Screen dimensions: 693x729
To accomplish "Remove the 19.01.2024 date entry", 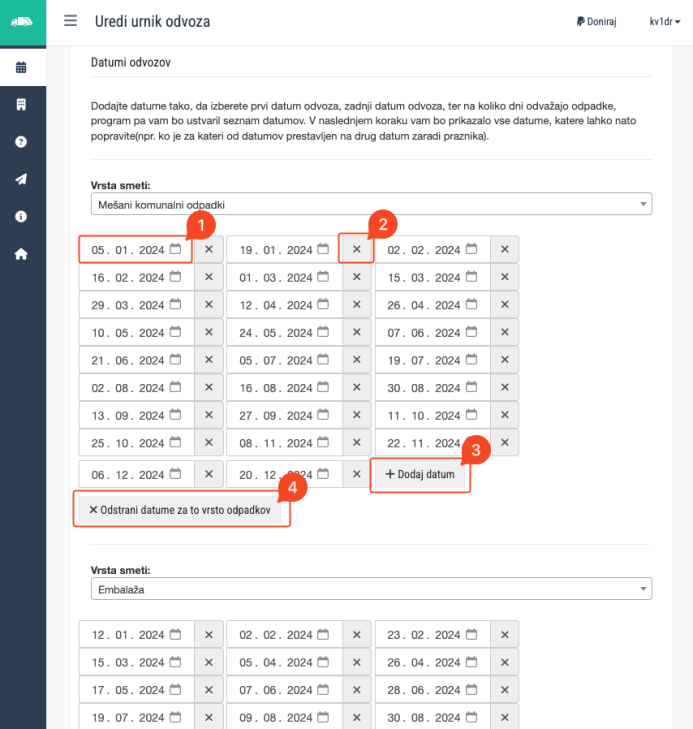I will click(x=356, y=249).
